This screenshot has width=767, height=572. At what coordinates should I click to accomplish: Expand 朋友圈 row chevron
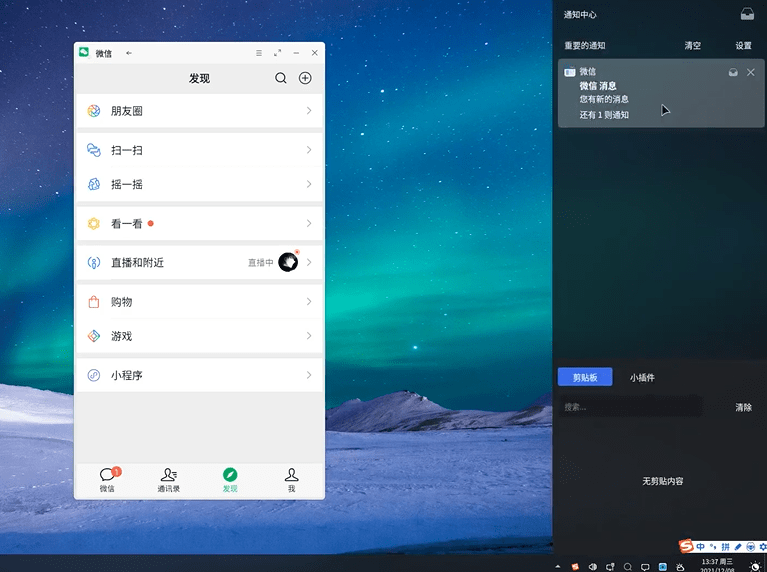[x=309, y=111]
